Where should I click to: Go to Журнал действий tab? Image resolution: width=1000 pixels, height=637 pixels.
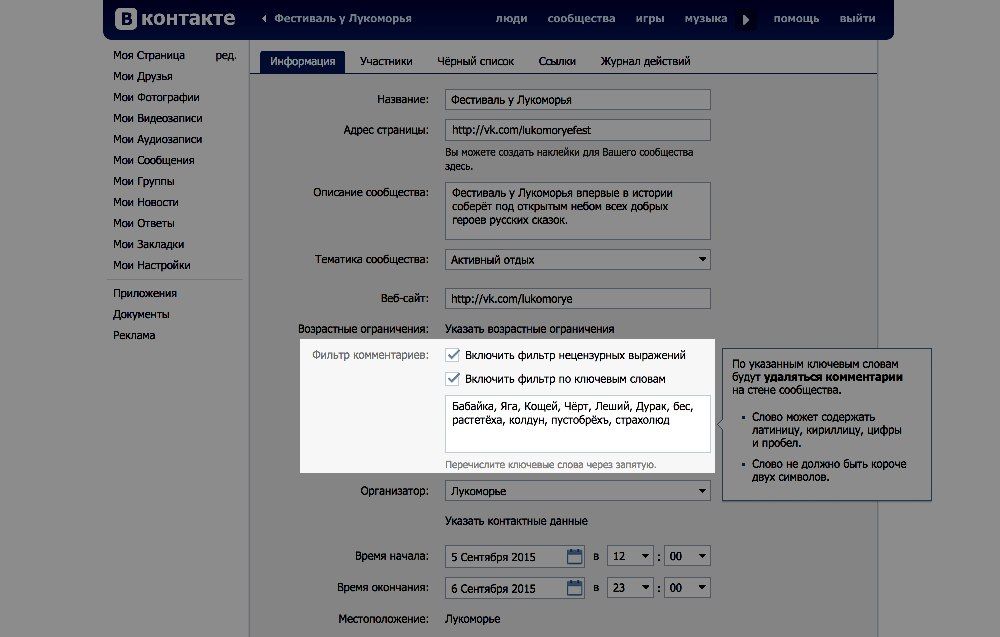coord(645,61)
